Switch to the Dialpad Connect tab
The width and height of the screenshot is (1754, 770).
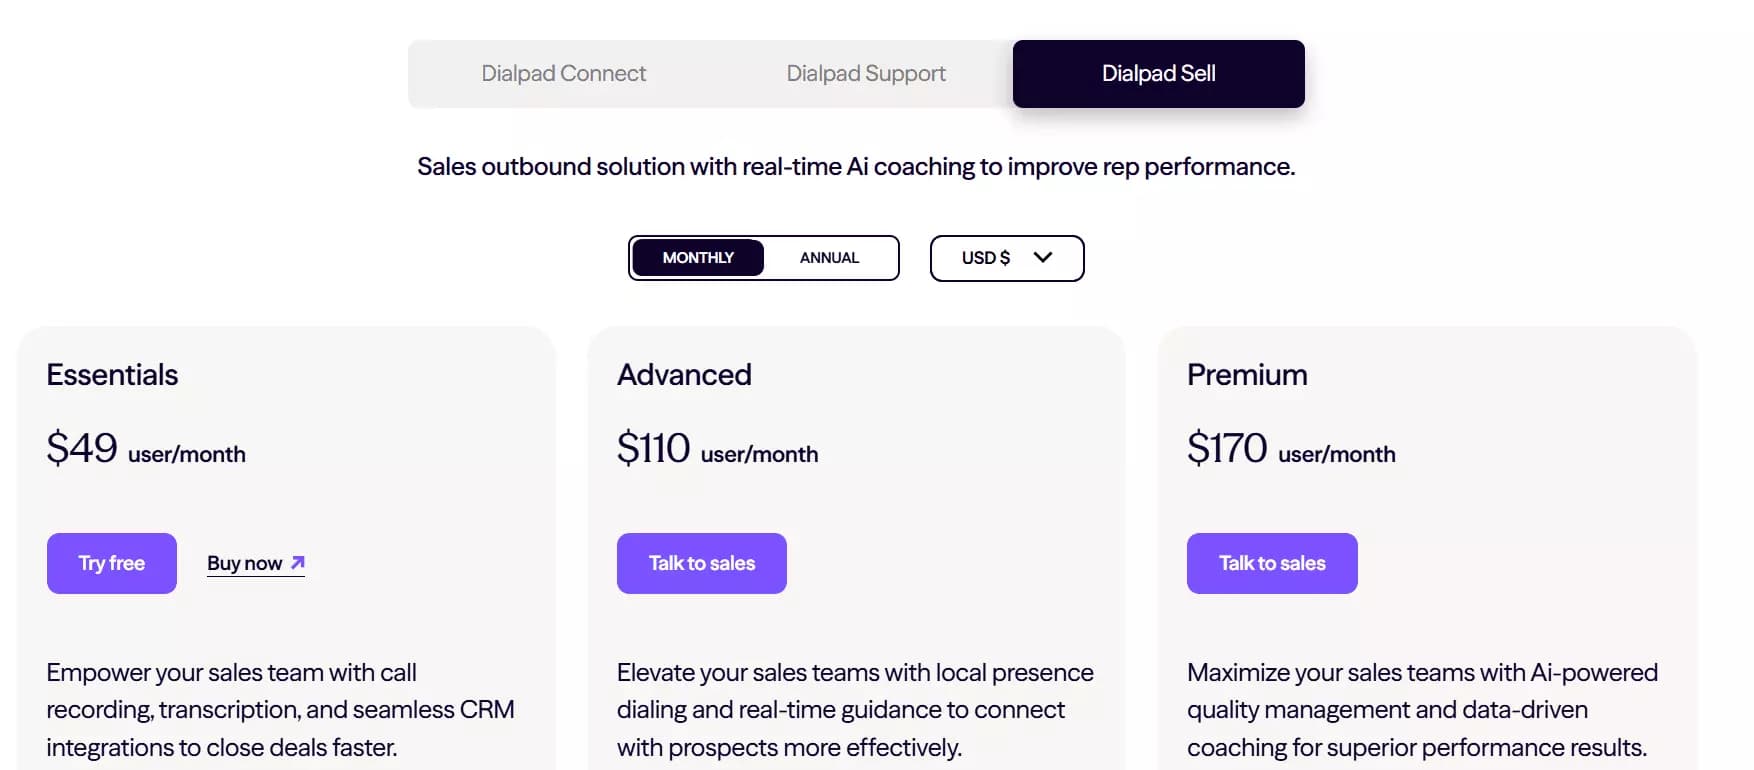564,73
